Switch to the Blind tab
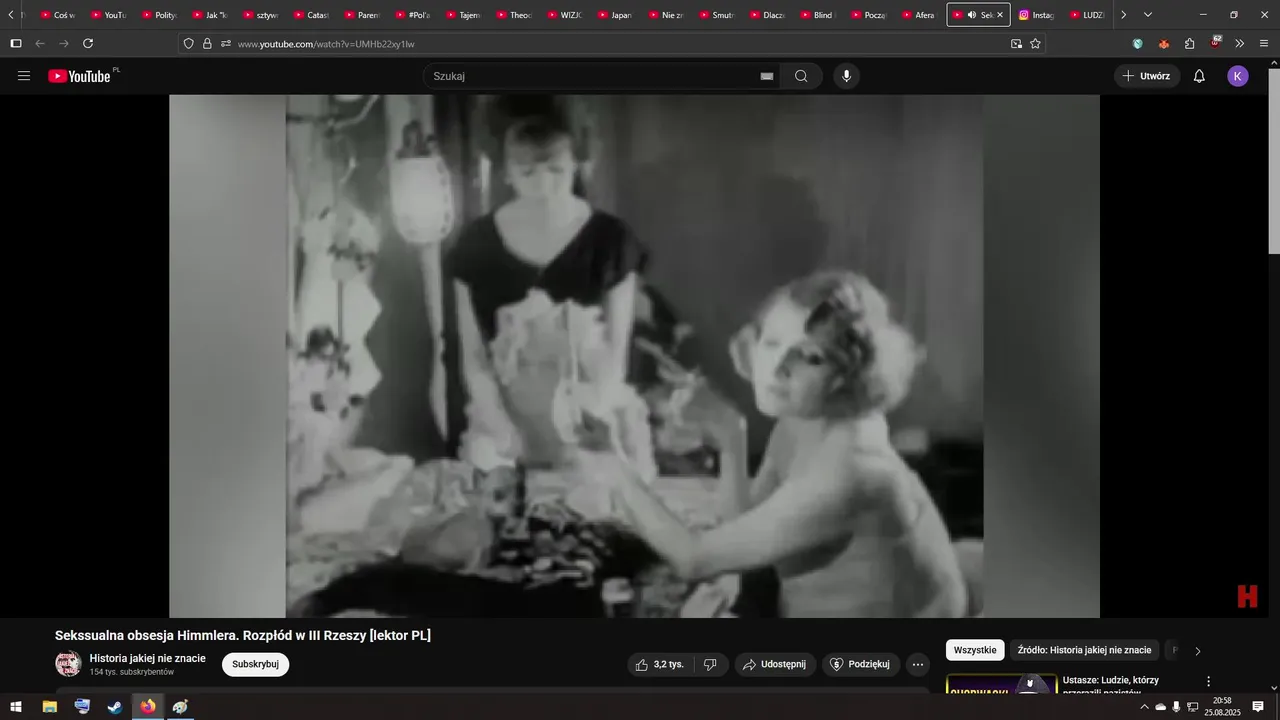This screenshot has height=720, width=1280. coord(816,15)
